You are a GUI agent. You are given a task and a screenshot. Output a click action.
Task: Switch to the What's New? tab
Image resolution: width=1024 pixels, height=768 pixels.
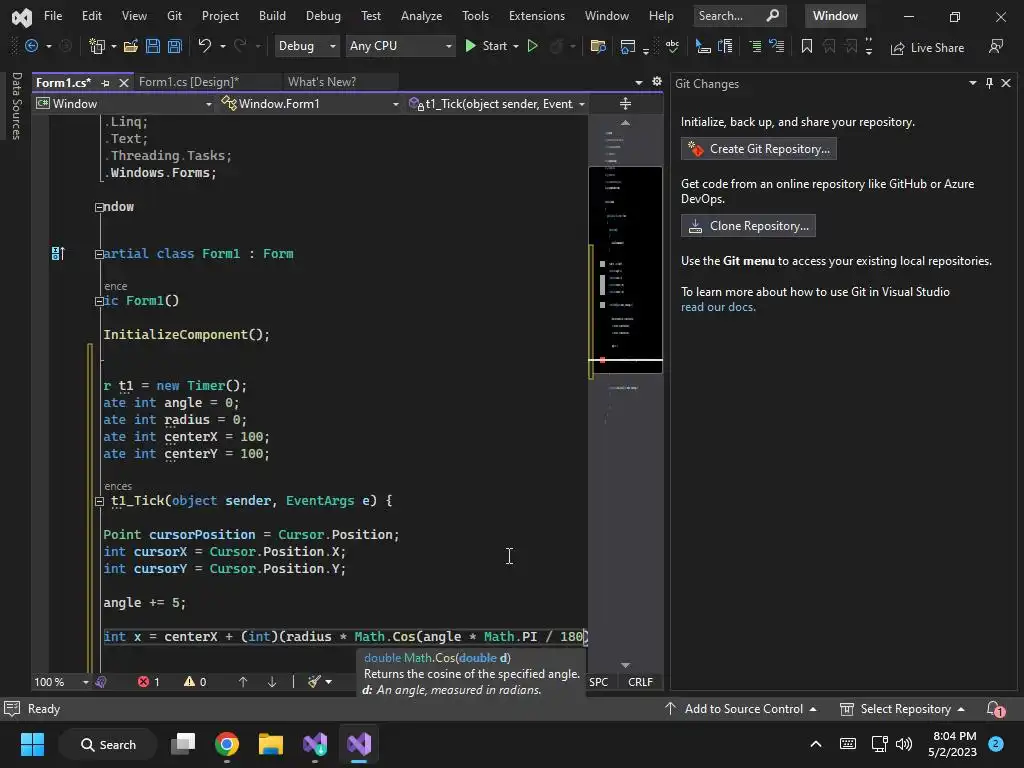tap(322, 82)
